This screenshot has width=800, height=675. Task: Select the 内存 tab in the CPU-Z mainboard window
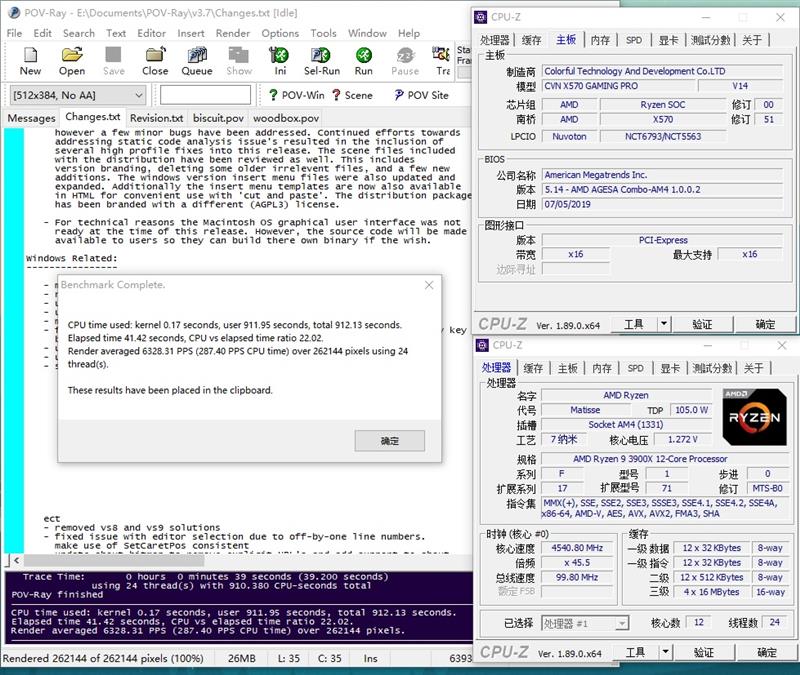pos(599,40)
